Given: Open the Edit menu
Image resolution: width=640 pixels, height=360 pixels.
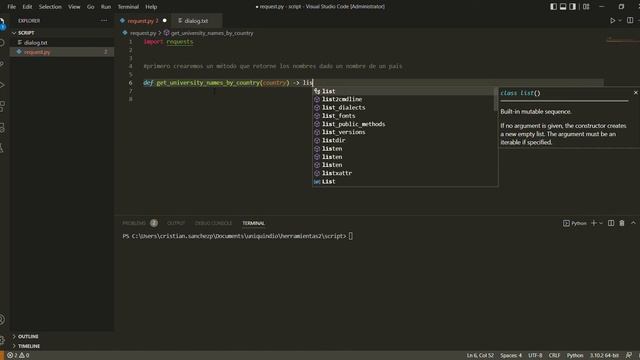Looking at the screenshot, I should (27, 7).
